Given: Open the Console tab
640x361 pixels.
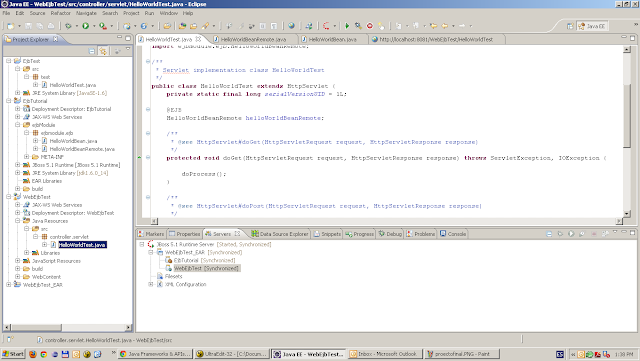Looking at the screenshot, I should (x=453, y=234).
